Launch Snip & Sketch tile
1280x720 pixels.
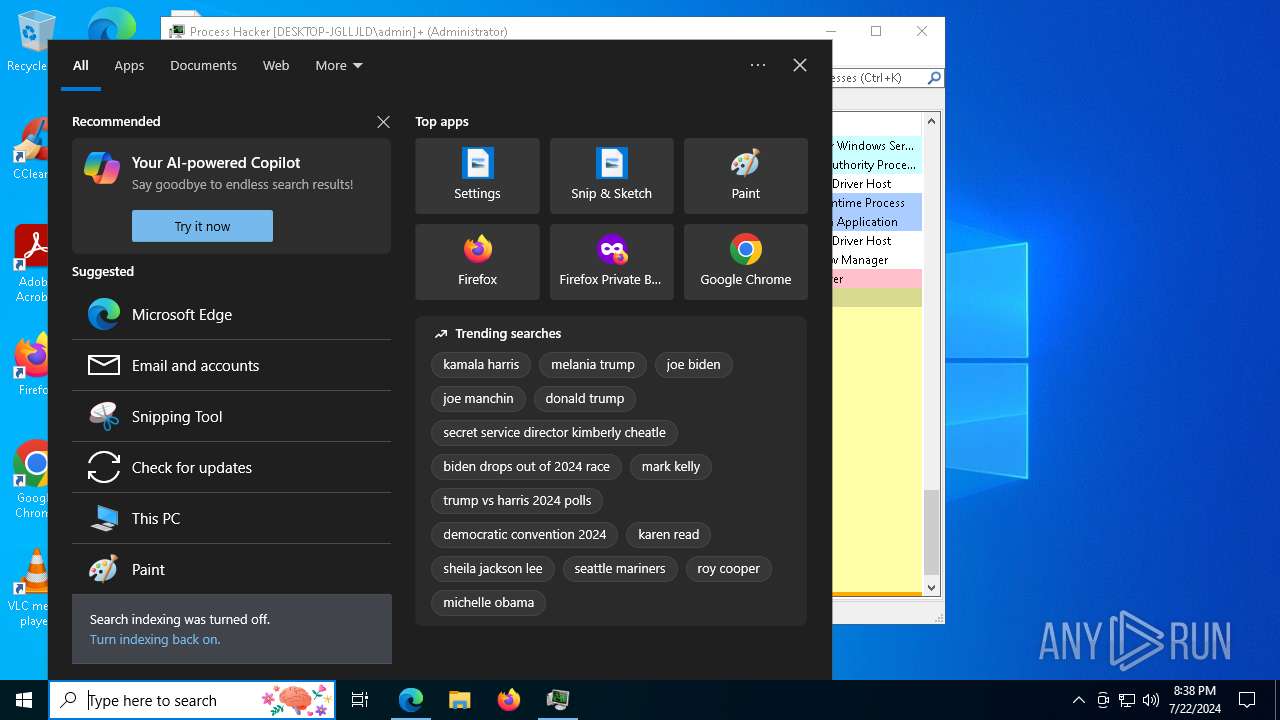(611, 176)
